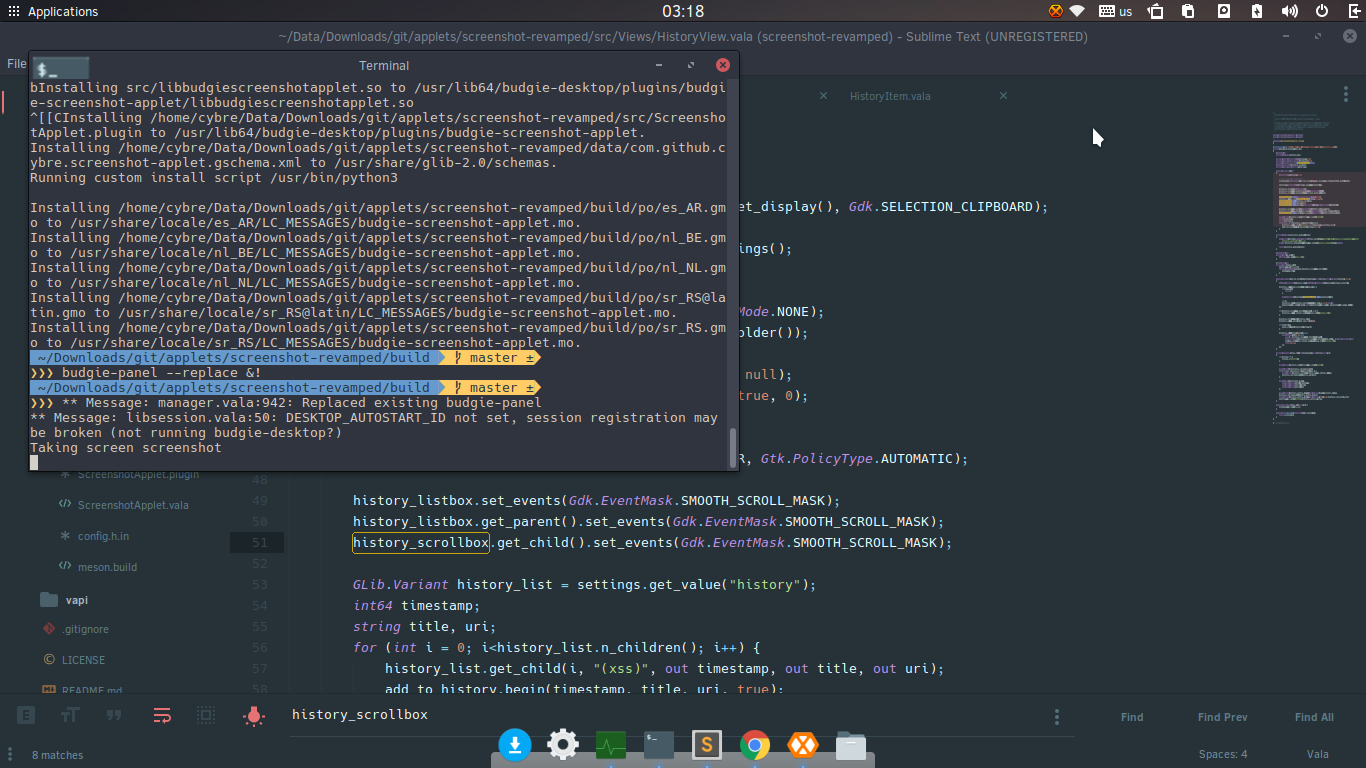Toggle highlight matches lightbulb option
The height and width of the screenshot is (768, 1366).
click(x=254, y=715)
